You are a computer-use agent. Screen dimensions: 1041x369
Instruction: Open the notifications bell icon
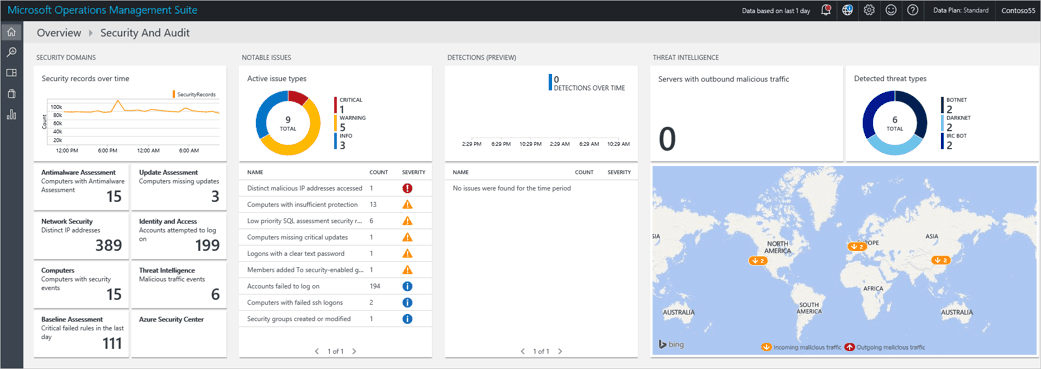coord(826,10)
